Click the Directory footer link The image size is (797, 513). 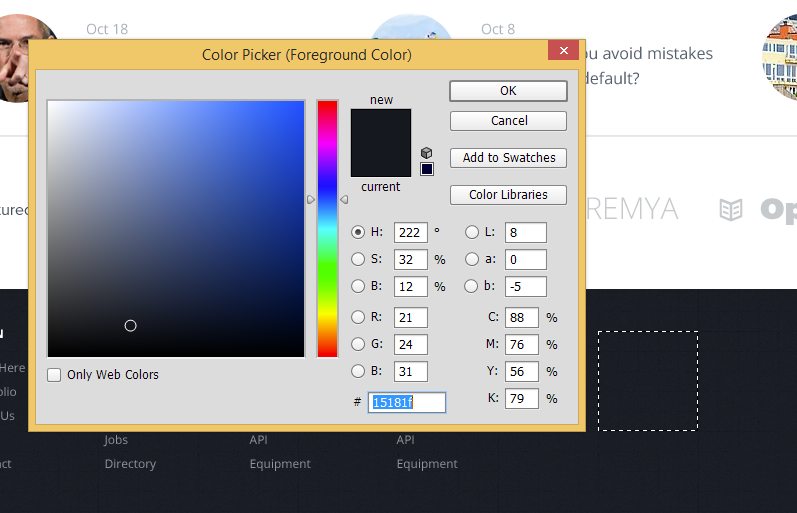click(130, 464)
